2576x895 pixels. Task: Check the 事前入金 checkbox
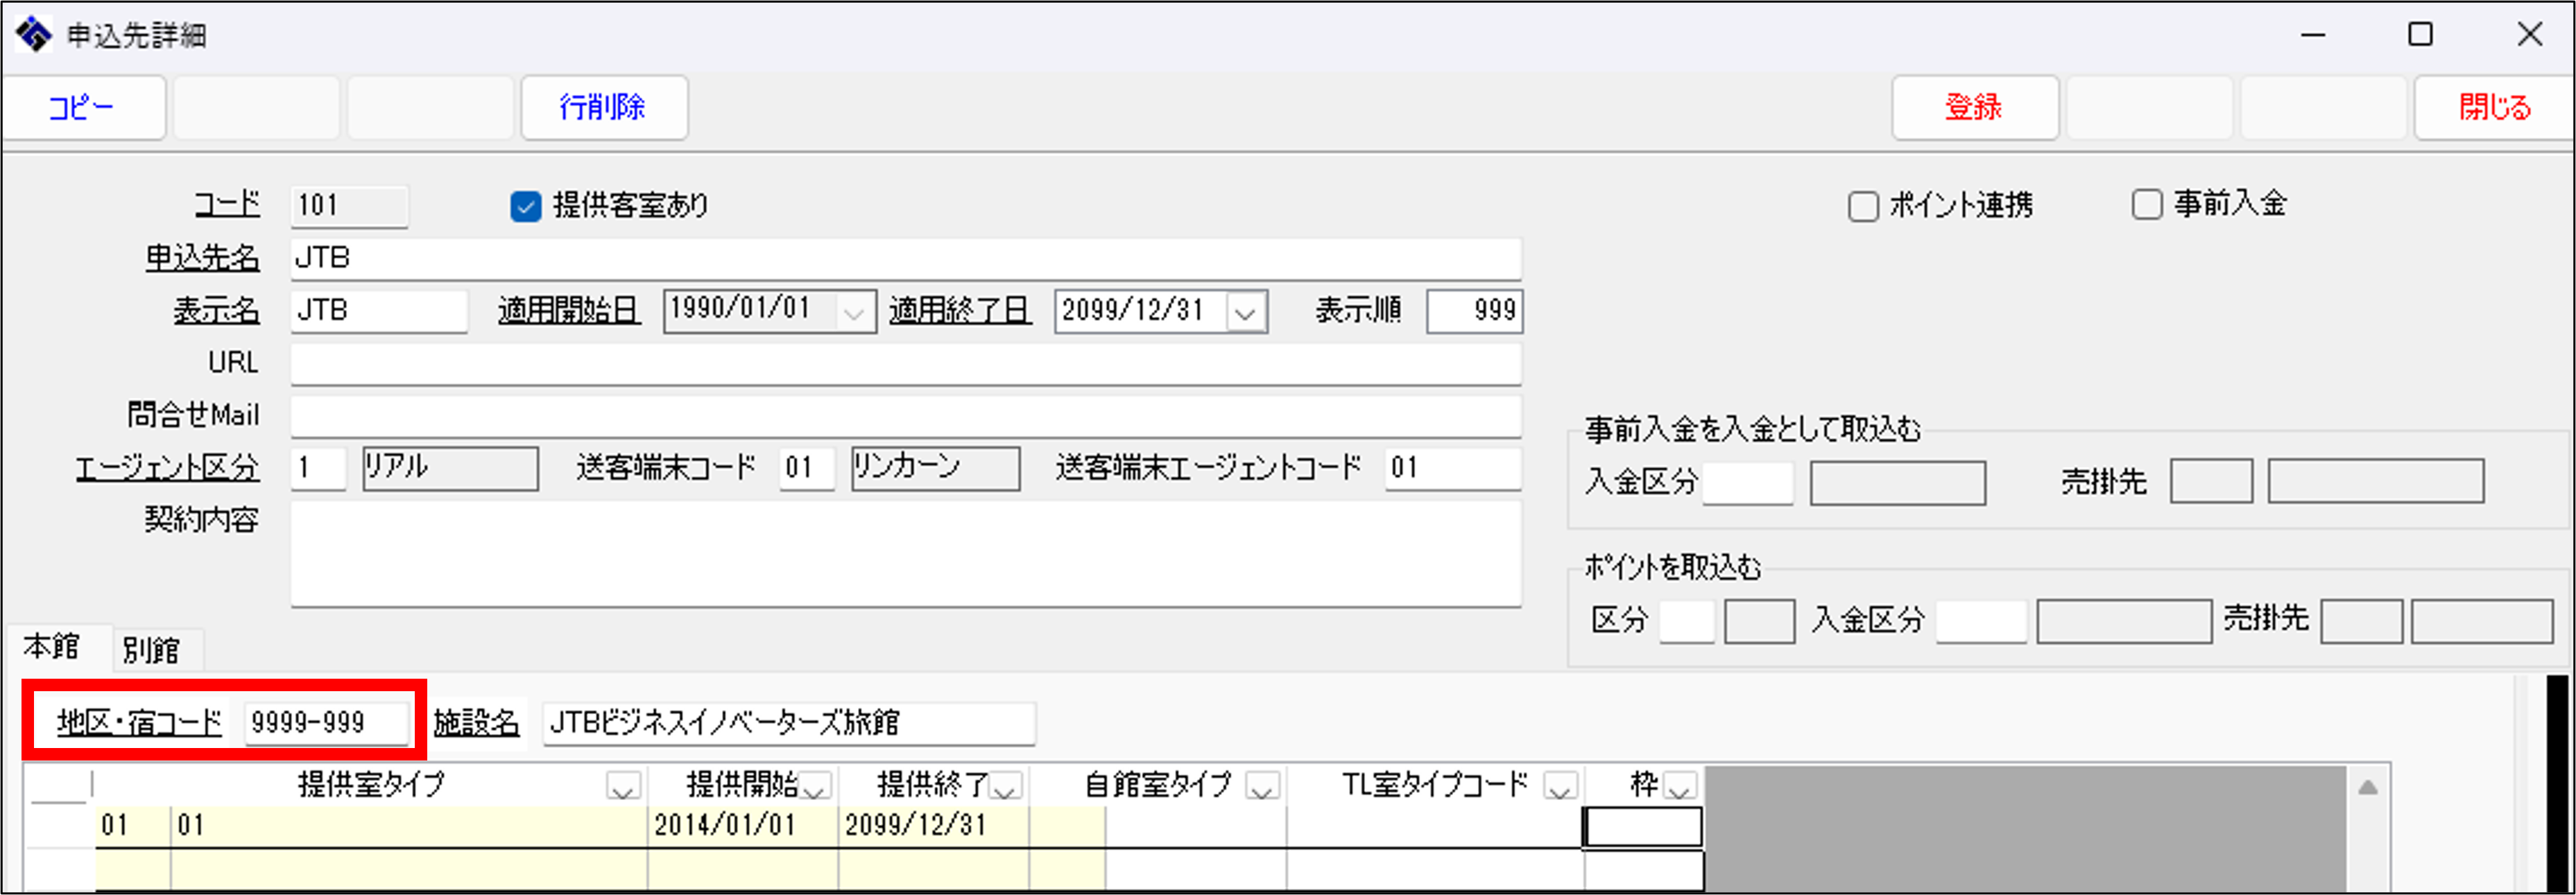point(2147,205)
